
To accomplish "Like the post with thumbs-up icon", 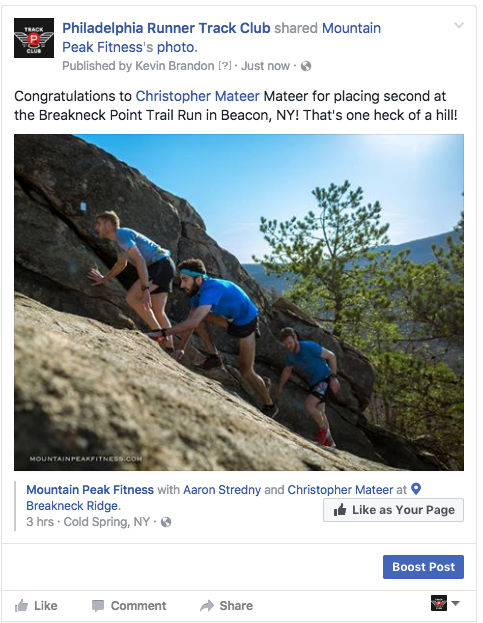I will tap(21, 606).
